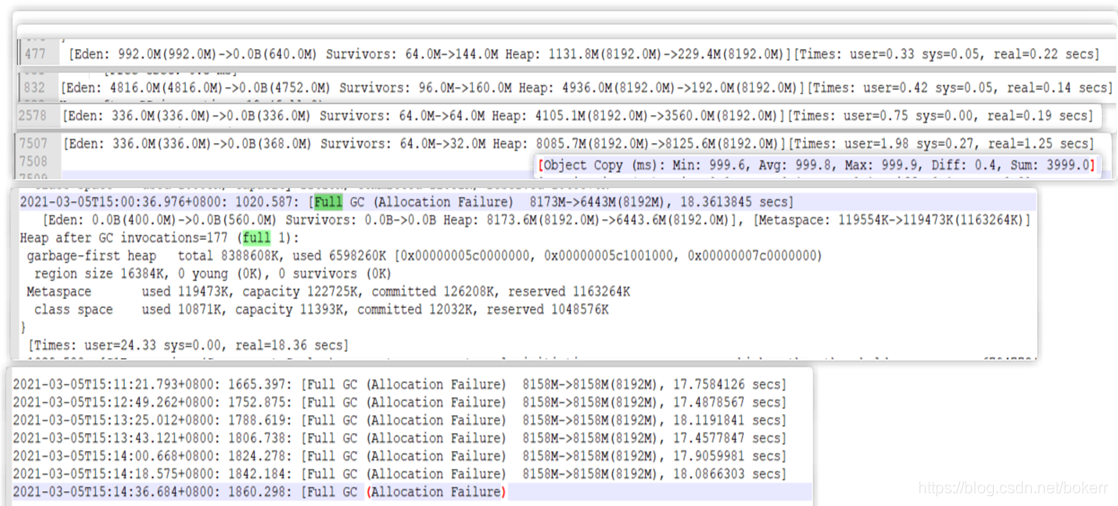The image size is (1118, 506).
Task: Select the 'Eden: 992.0M(992.0M)->0.0B(640.0M)' text
Action: 194,53
